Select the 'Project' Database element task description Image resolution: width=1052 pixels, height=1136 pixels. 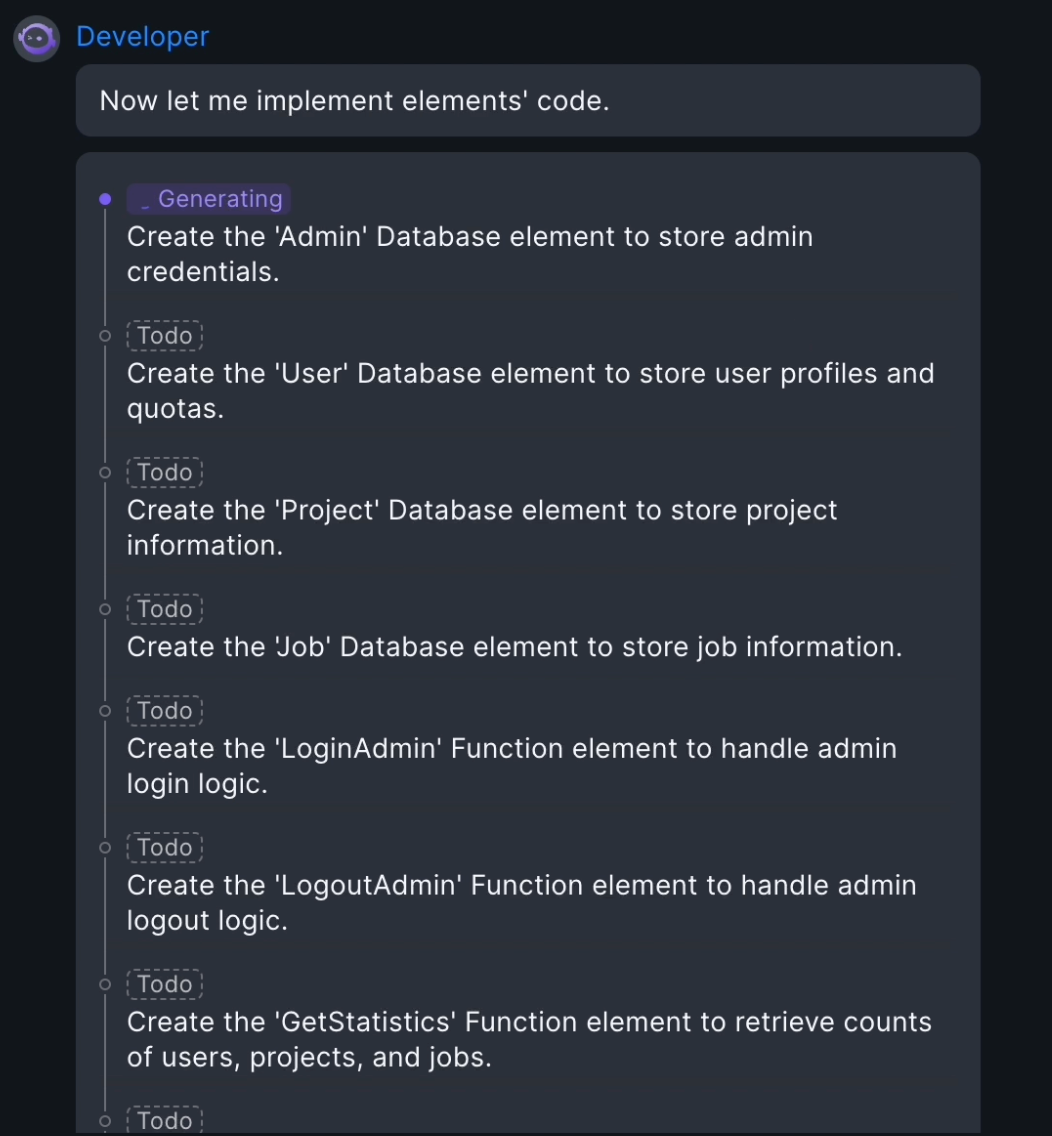(481, 527)
